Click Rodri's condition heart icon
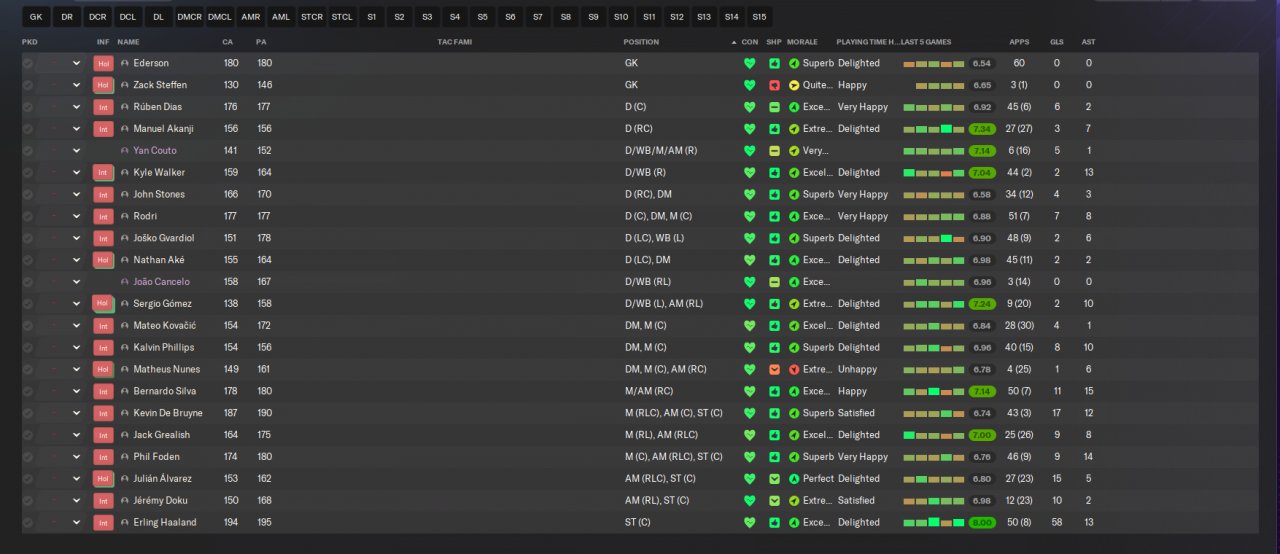The width and height of the screenshot is (1280, 554). 750,216
